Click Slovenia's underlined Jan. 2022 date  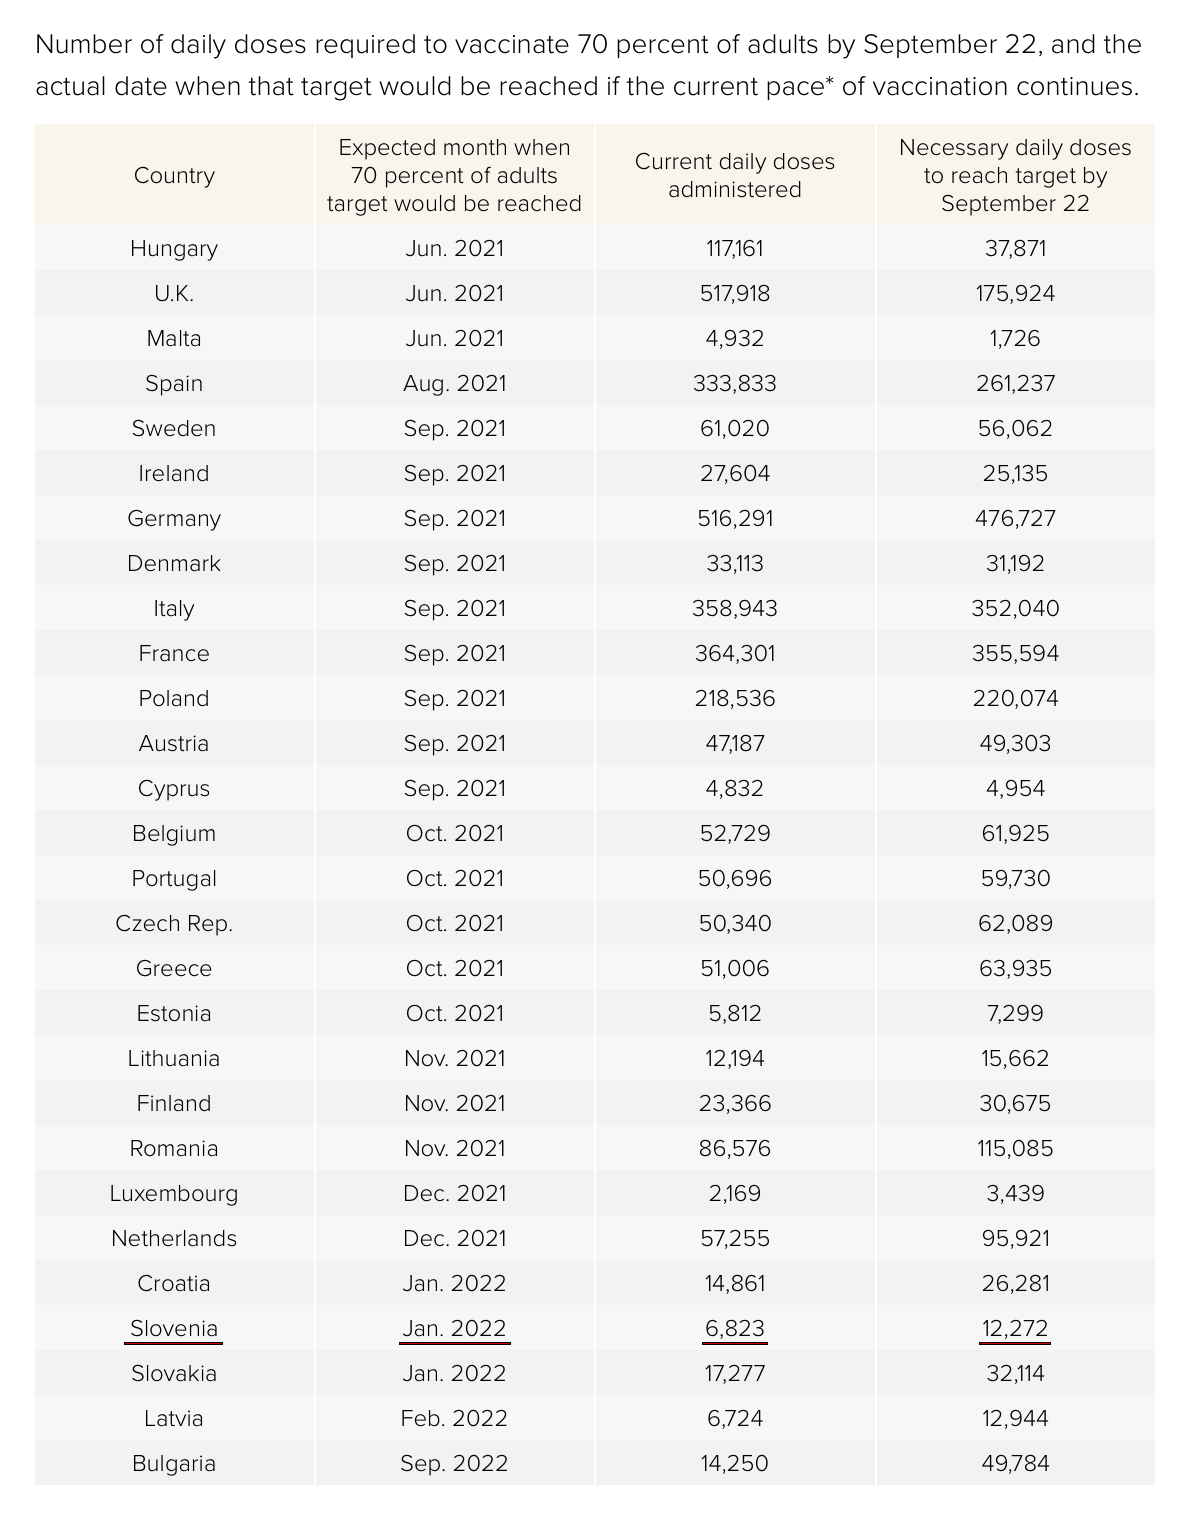click(x=454, y=1329)
